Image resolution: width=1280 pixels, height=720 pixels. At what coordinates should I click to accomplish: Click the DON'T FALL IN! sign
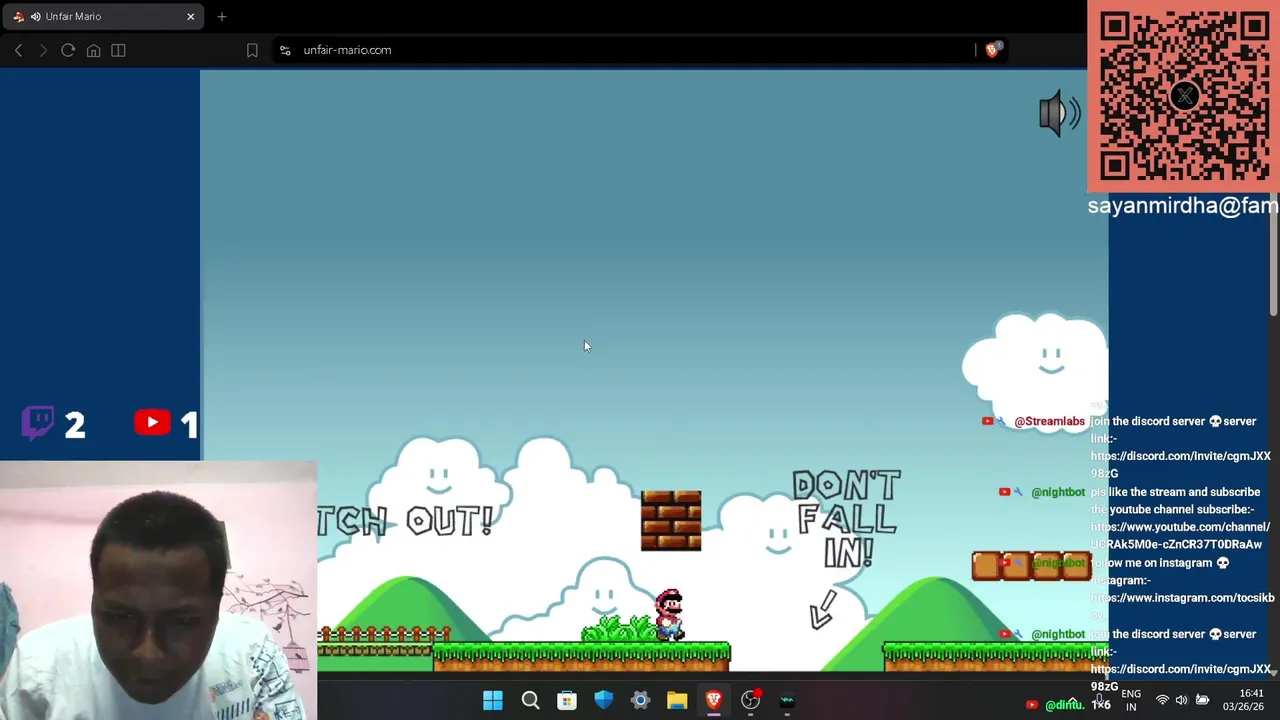coord(847,519)
